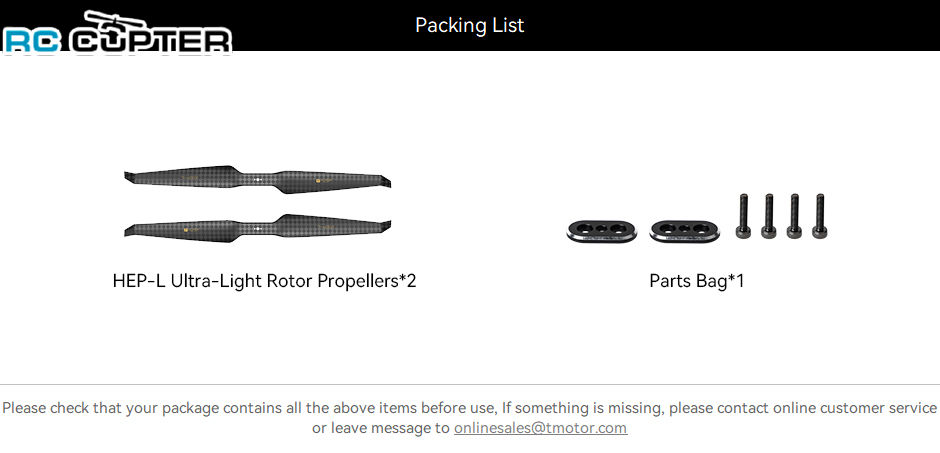Click the left black mounting plate

[x=601, y=230]
